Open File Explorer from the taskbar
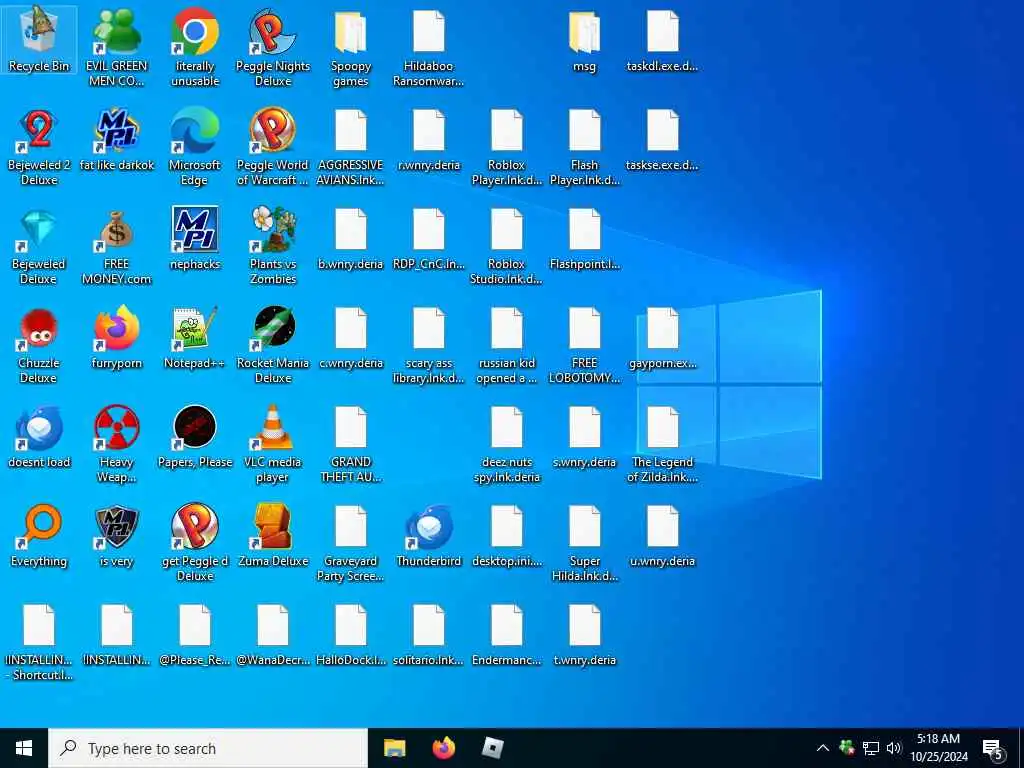This screenshot has height=768, width=1024. pyautogui.click(x=394, y=748)
